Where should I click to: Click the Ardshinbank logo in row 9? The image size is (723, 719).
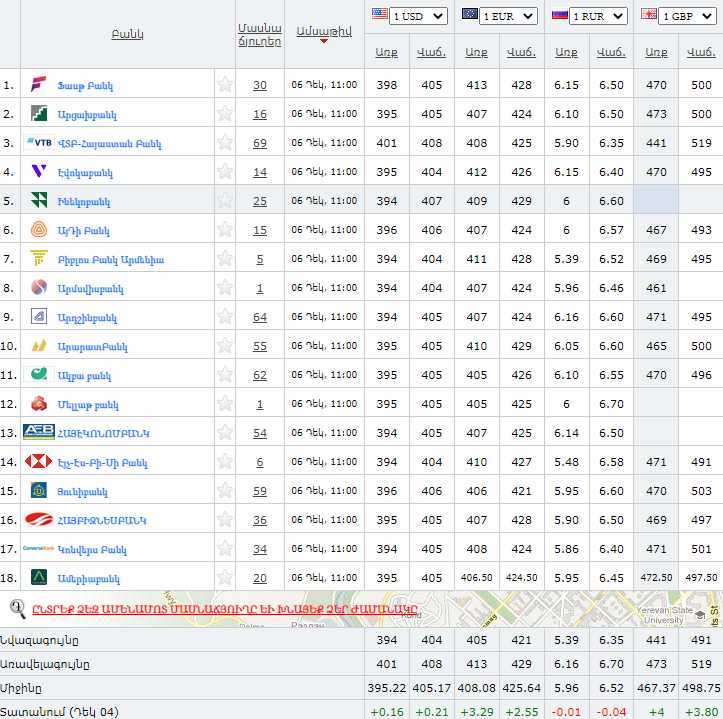39,316
